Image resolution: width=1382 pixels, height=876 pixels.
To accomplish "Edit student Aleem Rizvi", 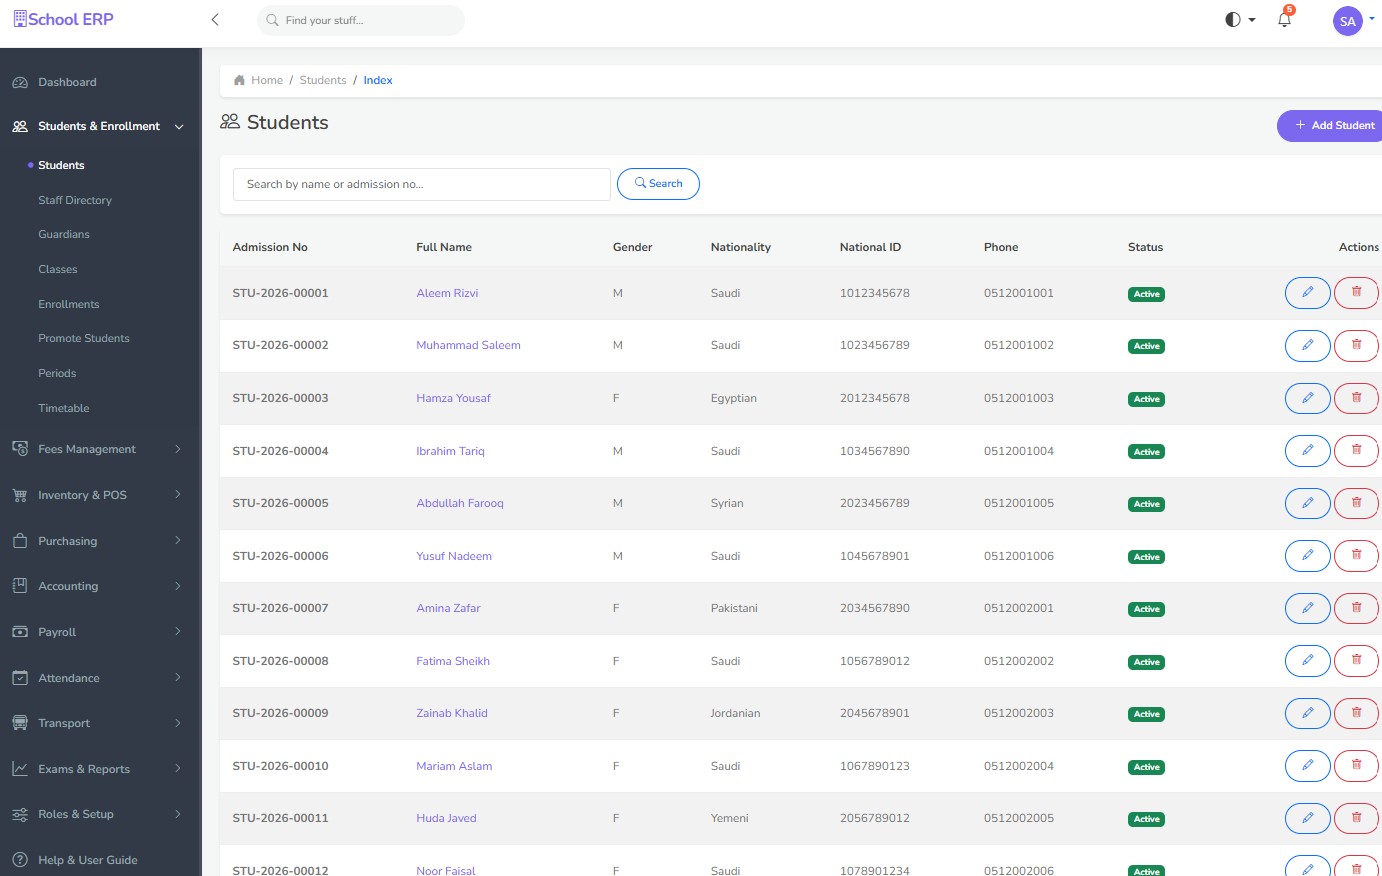I will [x=1307, y=293].
